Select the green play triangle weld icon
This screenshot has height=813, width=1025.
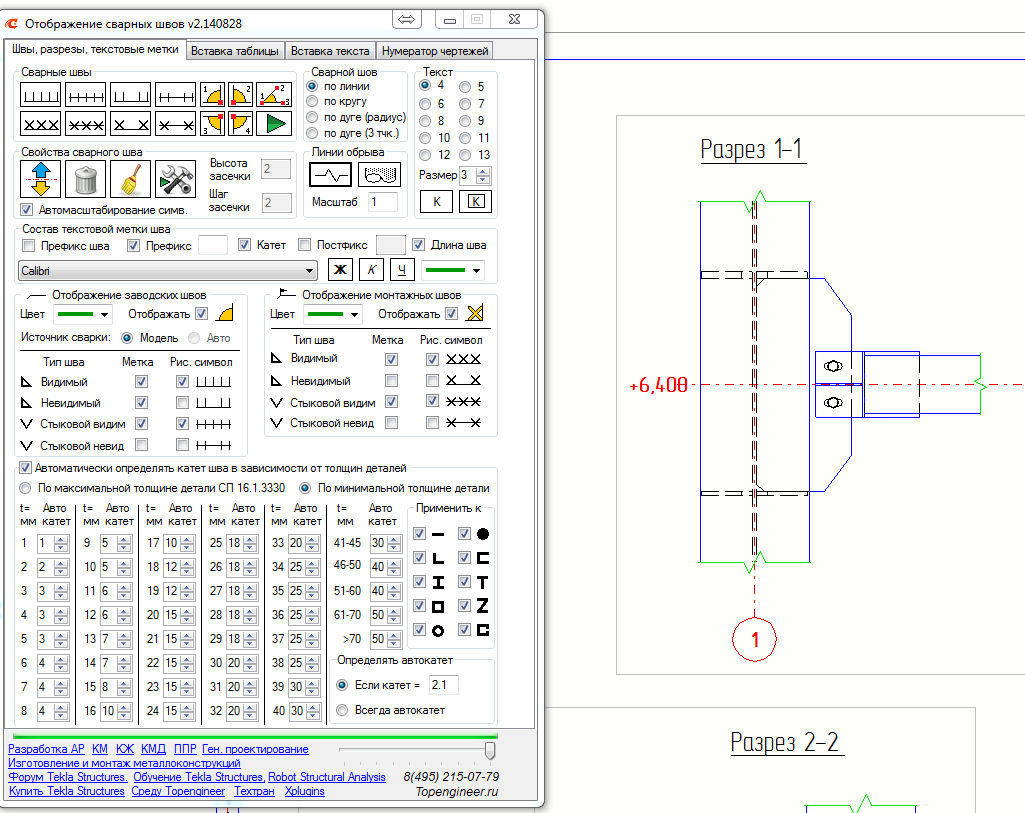[x=274, y=124]
